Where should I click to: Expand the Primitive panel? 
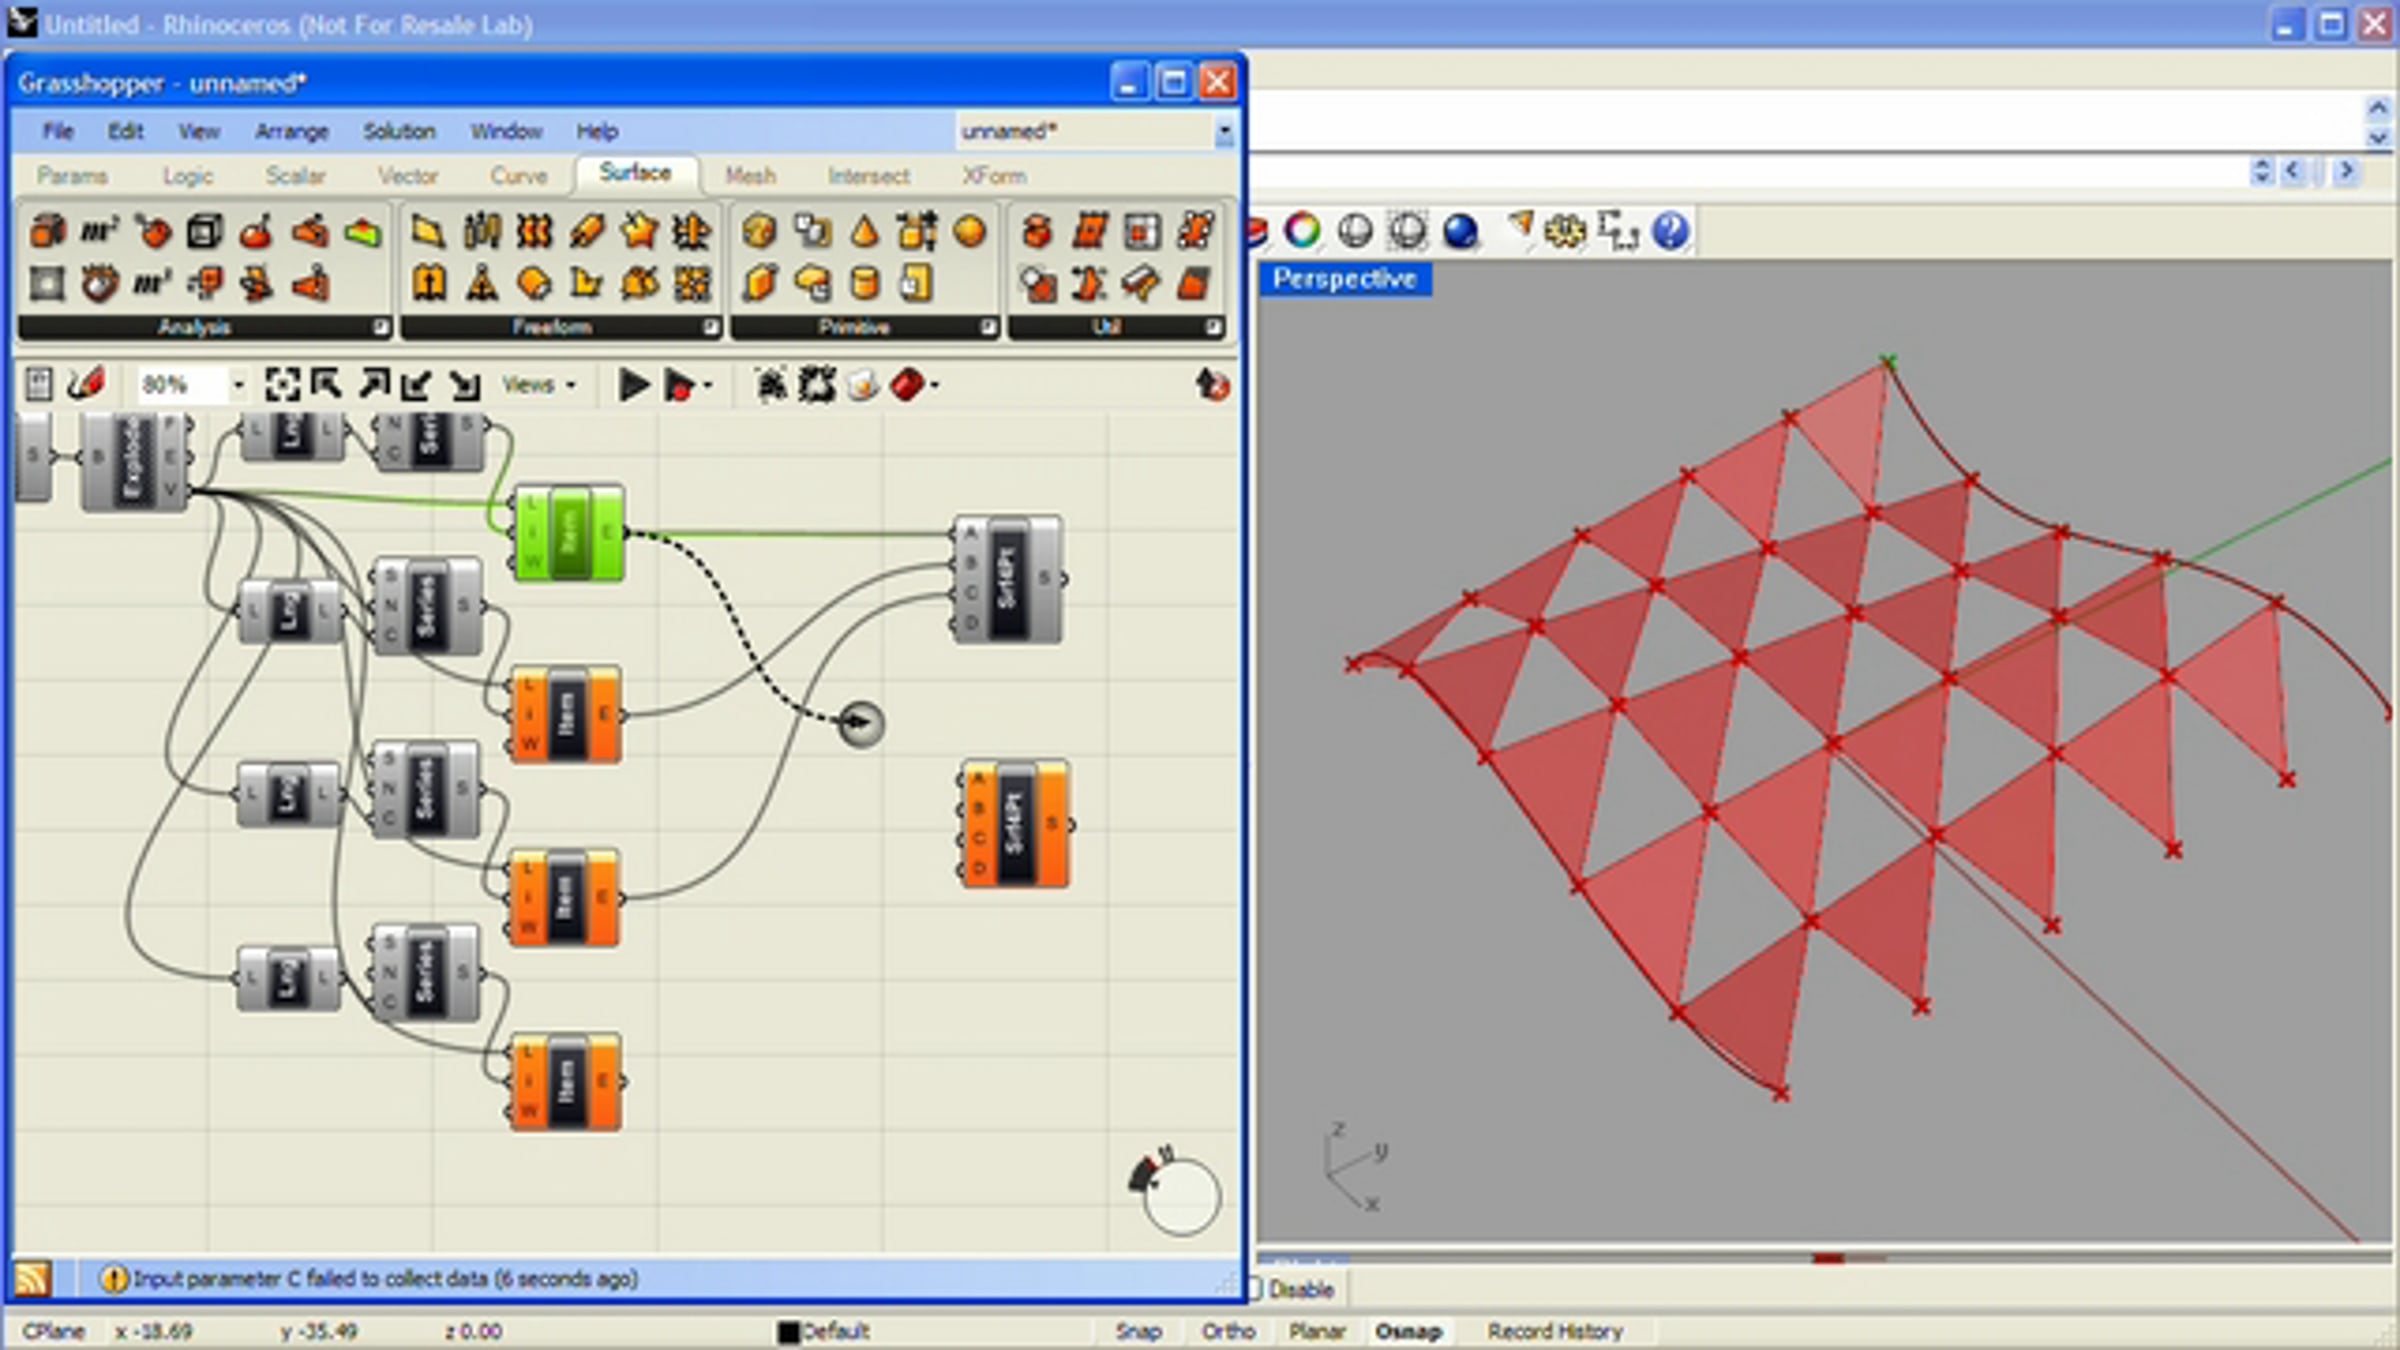point(988,327)
